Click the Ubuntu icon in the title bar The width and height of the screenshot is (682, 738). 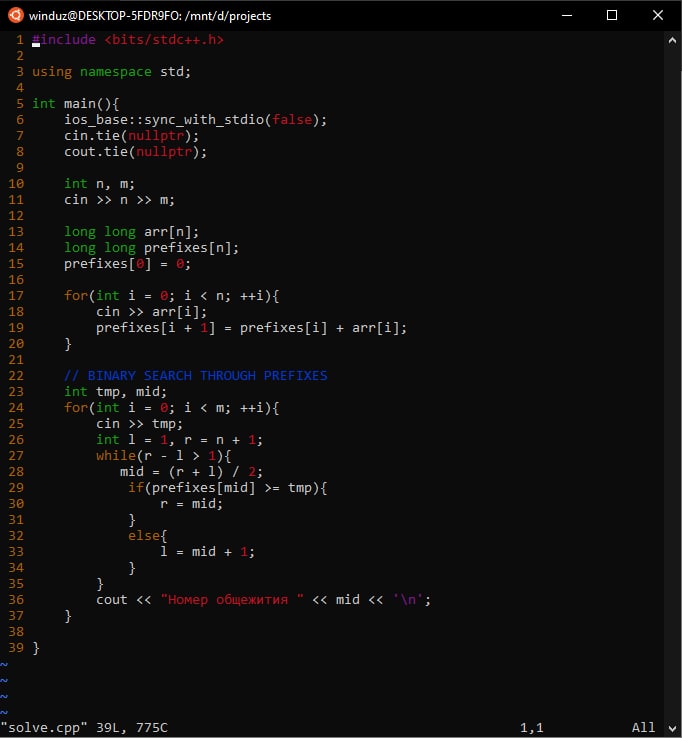tap(16, 15)
